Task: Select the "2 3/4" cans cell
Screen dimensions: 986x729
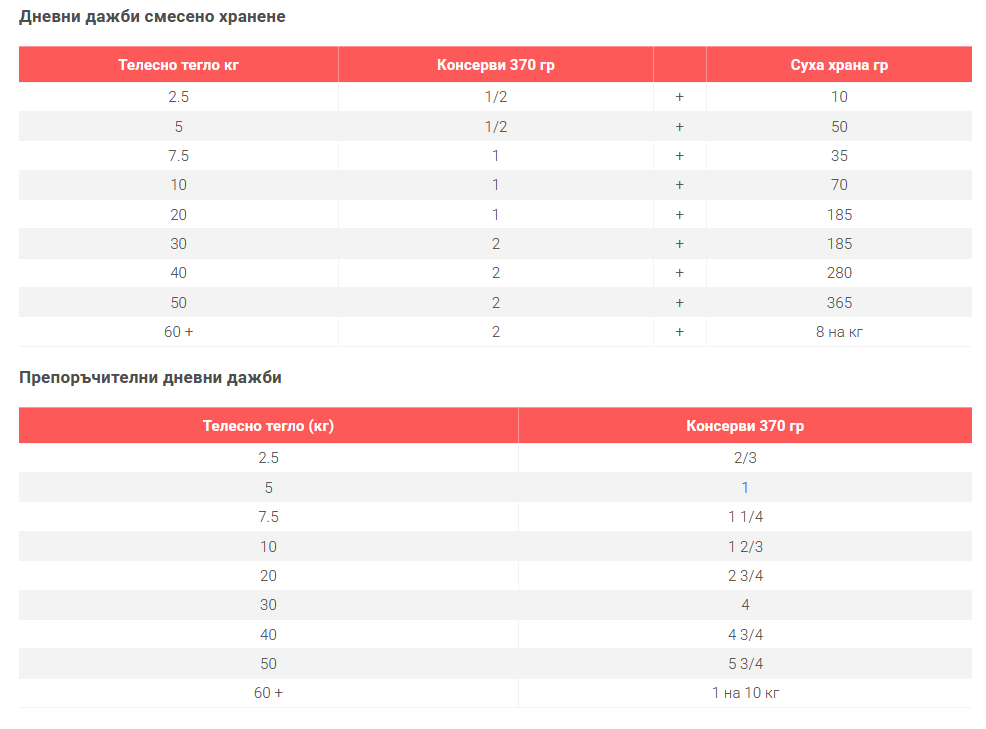Action: (x=745, y=576)
